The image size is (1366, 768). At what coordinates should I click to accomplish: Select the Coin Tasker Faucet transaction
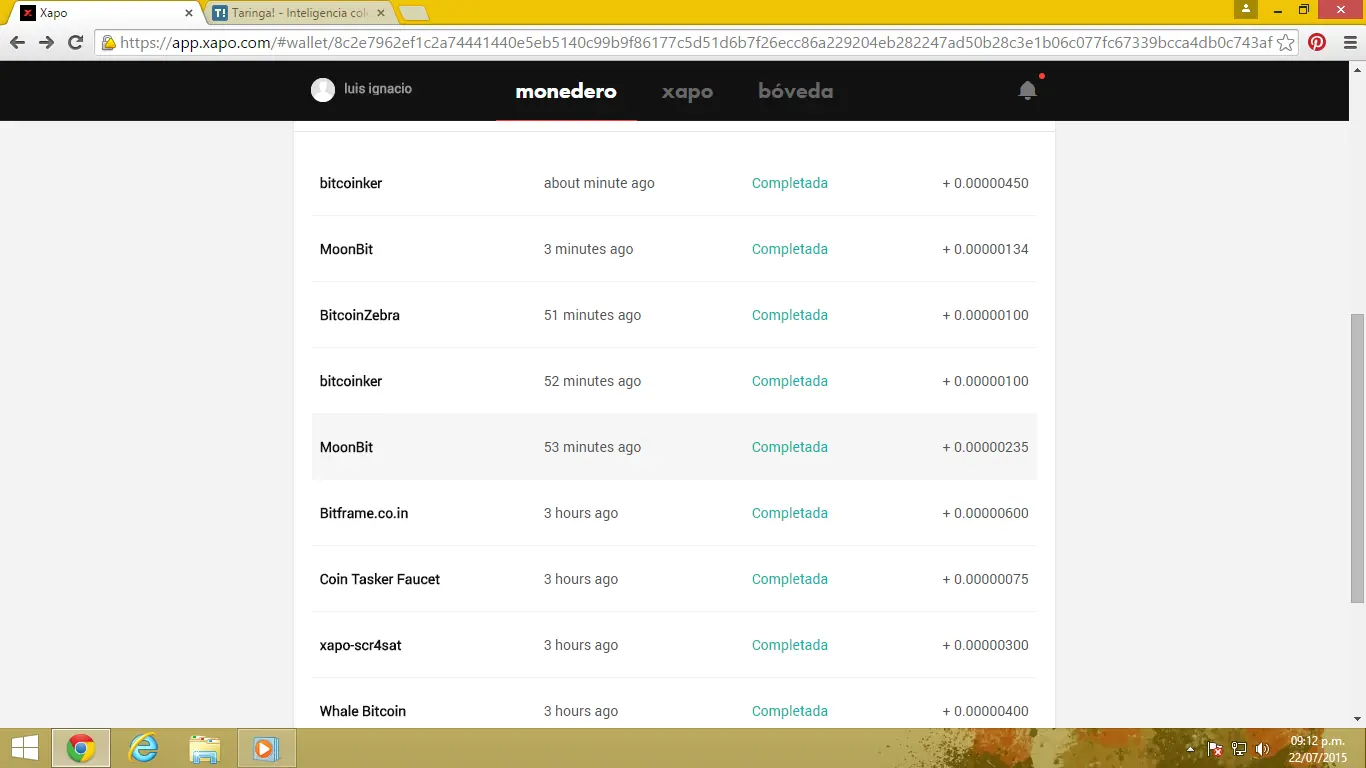pos(674,579)
